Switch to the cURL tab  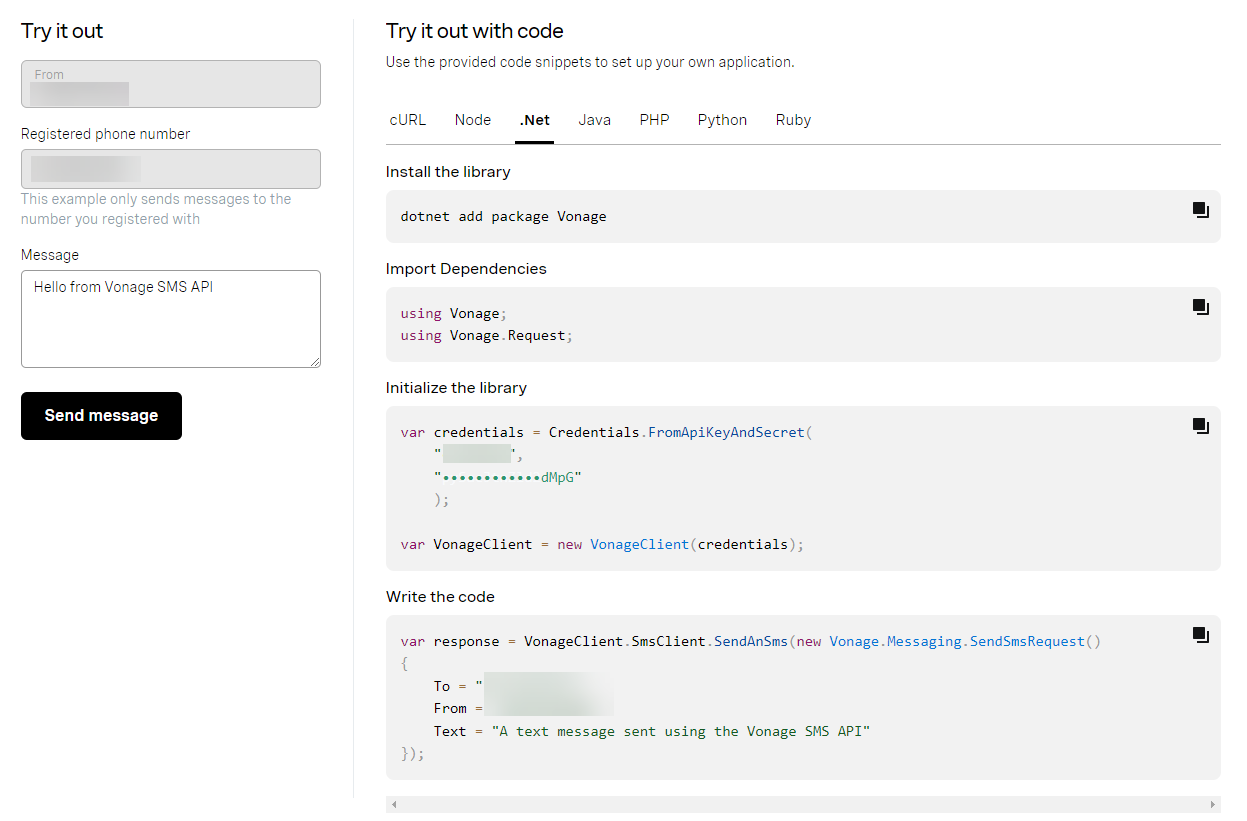pyautogui.click(x=408, y=120)
